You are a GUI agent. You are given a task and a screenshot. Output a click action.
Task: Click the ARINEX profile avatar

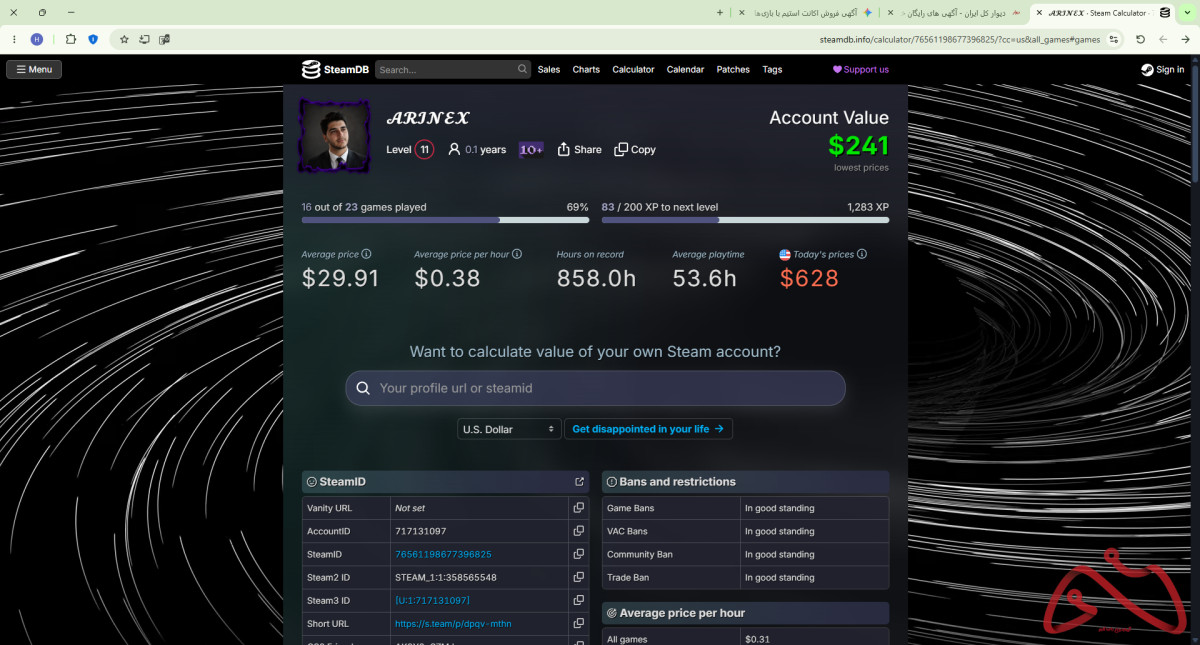coord(334,135)
